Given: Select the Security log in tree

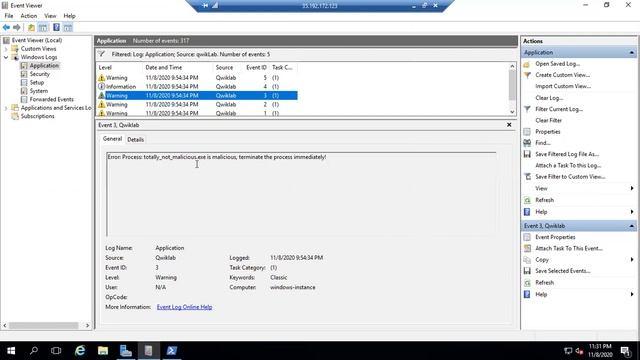Looking at the screenshot, I should tap(40, 74).
